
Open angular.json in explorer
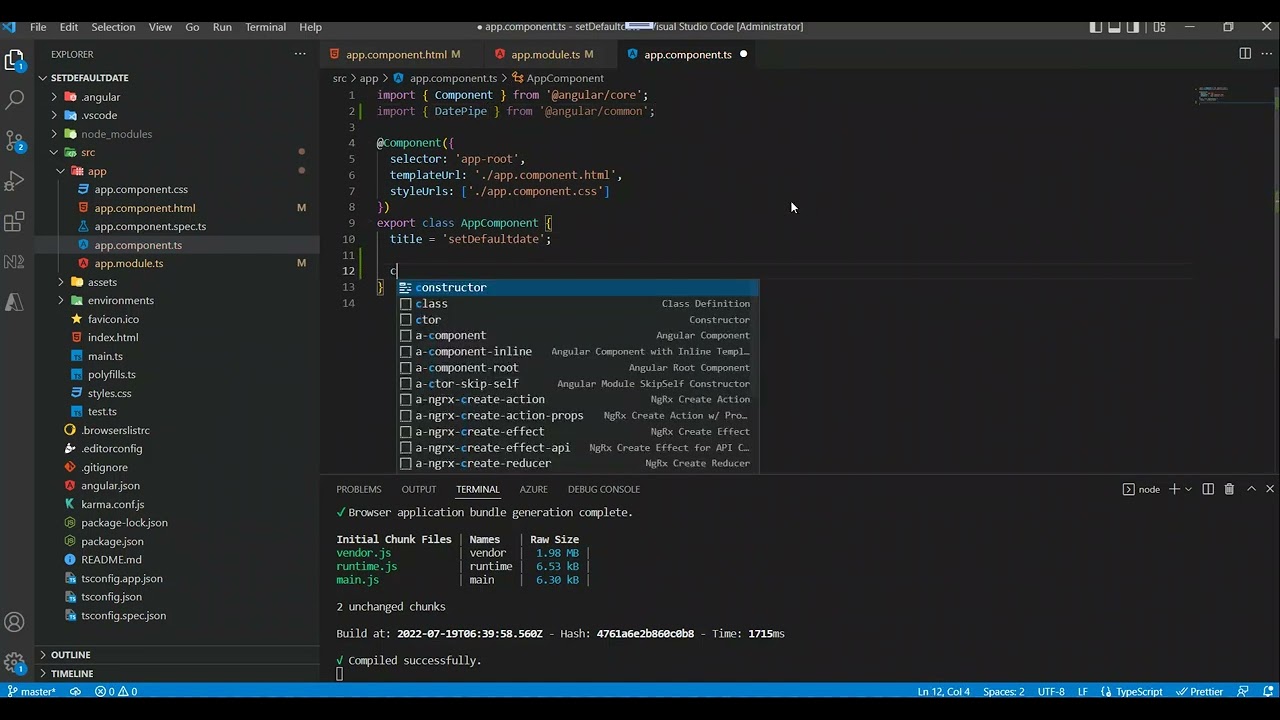110,485
